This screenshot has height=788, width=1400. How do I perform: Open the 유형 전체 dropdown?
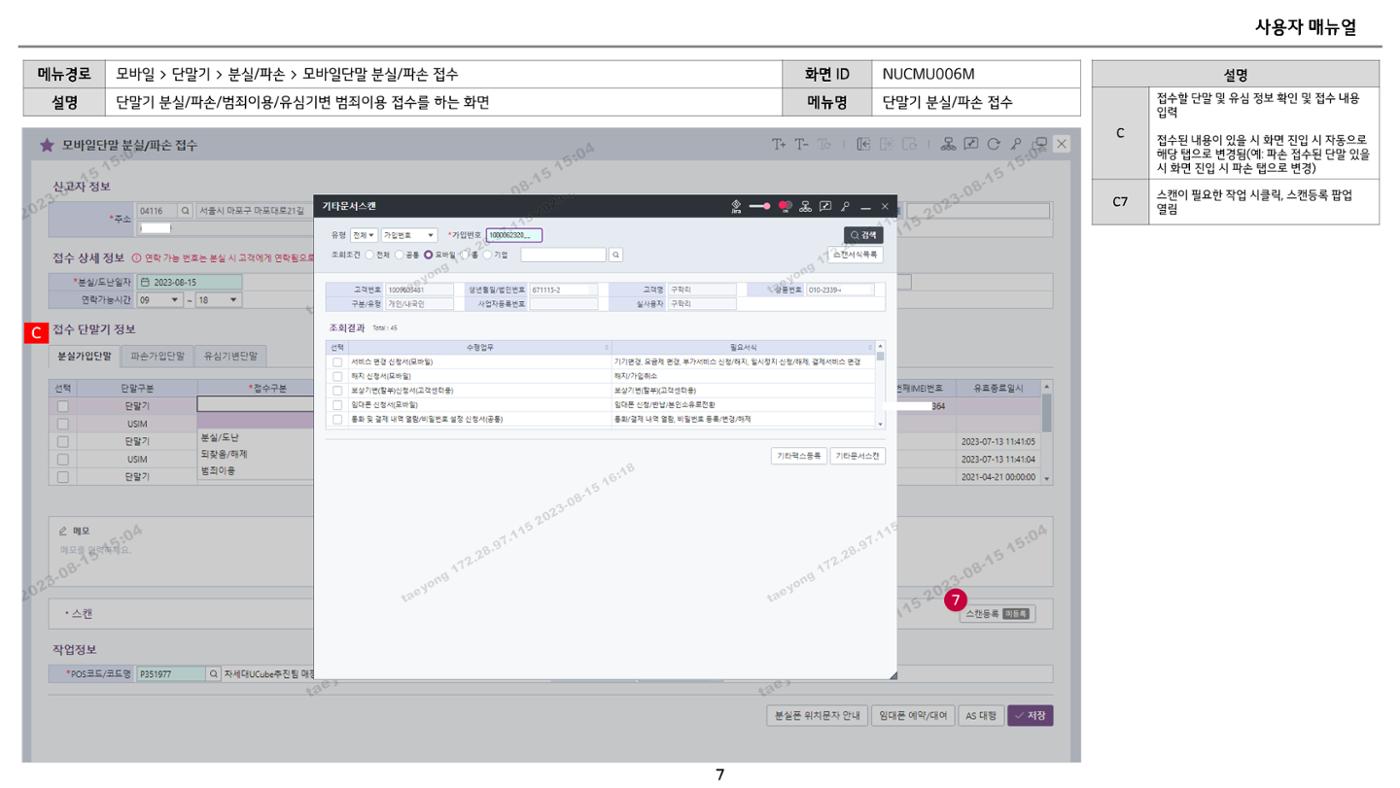[364, 235]
